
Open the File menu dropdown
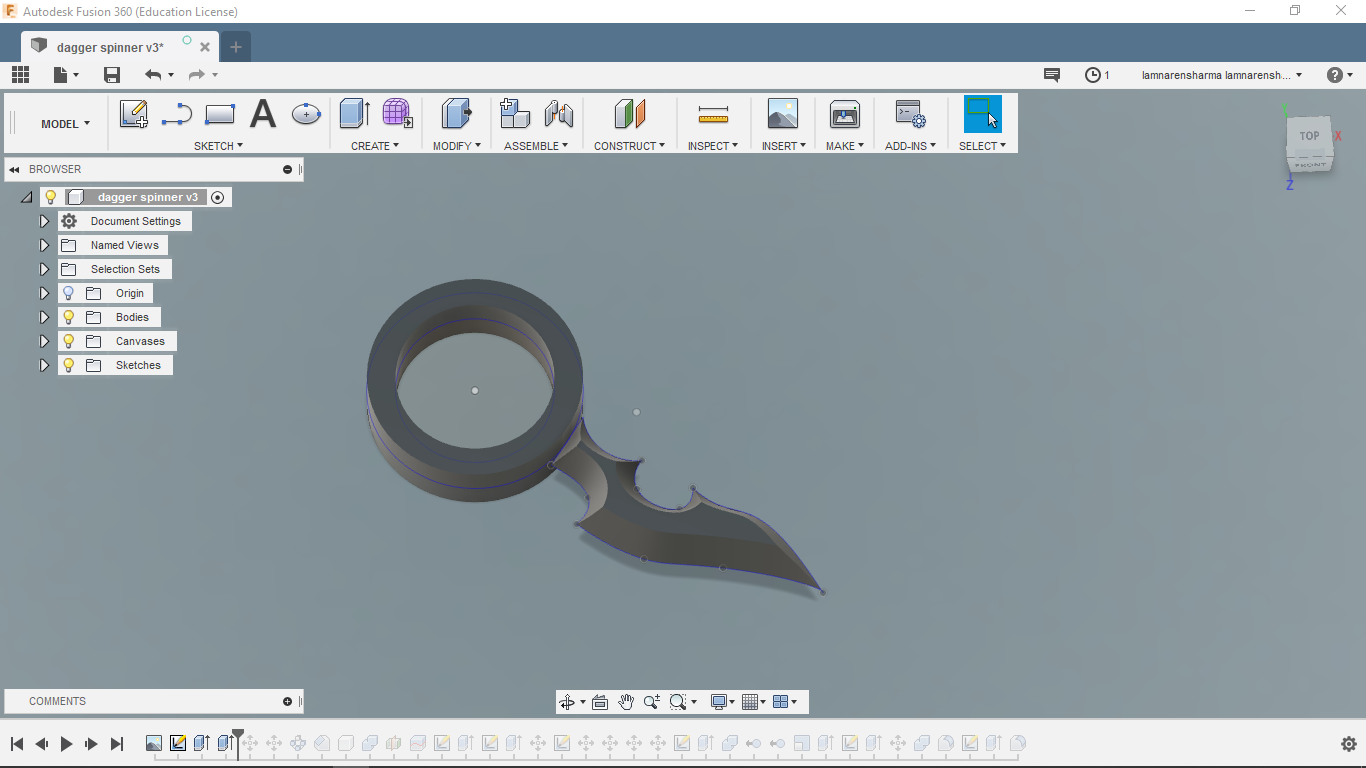point(67,75)
